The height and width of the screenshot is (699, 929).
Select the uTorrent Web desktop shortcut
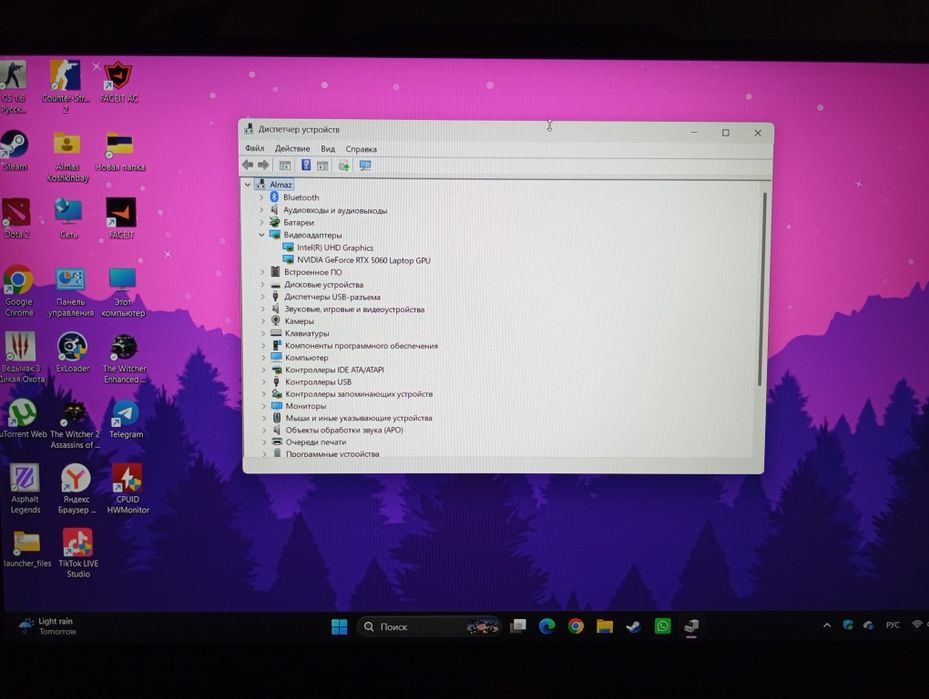tap(23, 419)
